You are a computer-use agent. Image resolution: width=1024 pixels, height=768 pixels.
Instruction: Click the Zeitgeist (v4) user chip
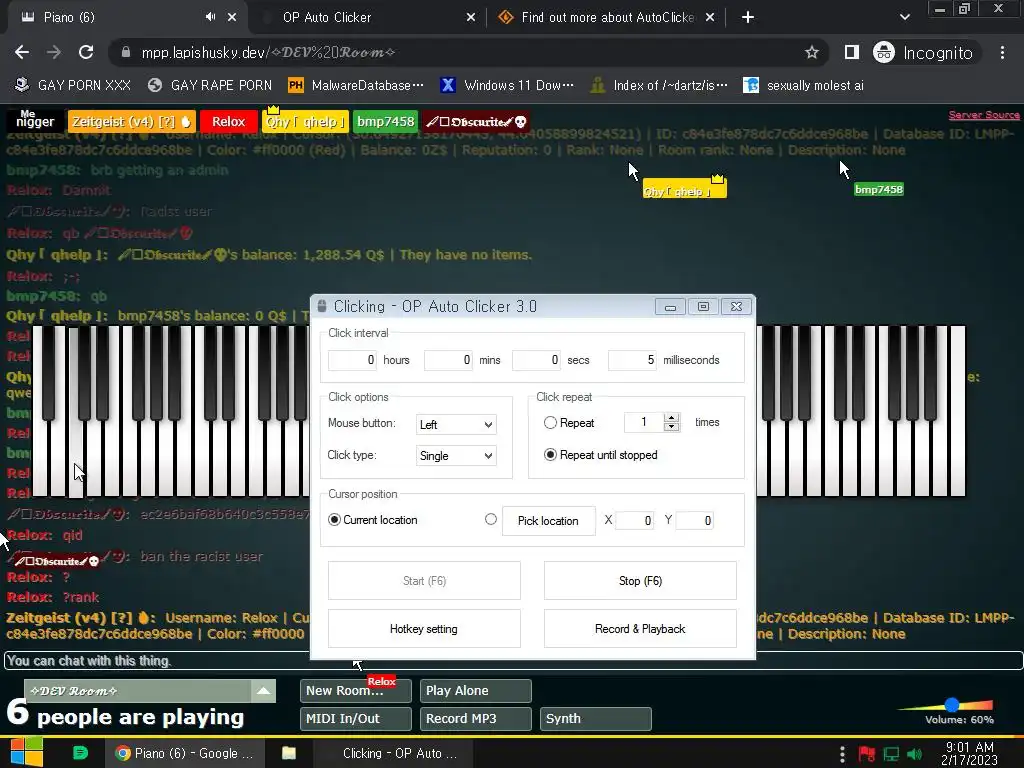click(131, 121)
